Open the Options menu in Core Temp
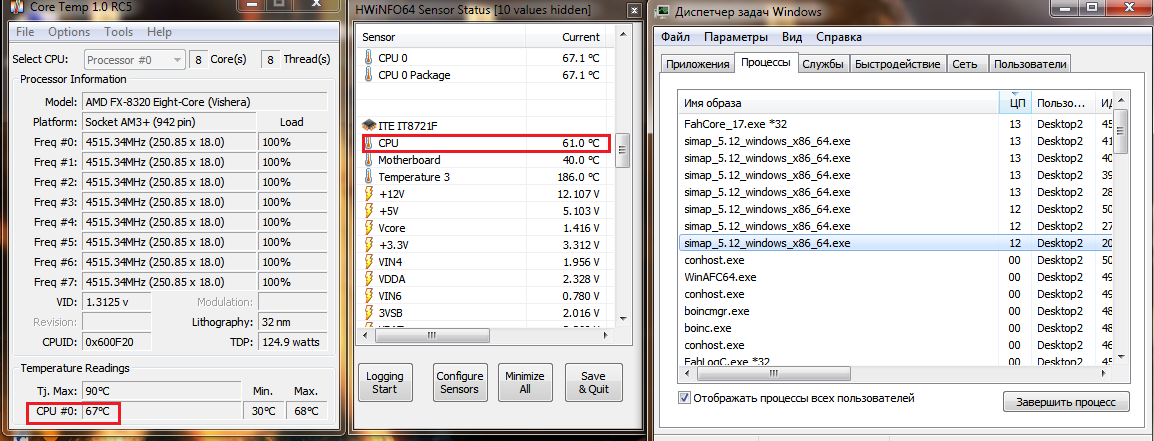Viewport: 1154px width, 441px height. click(x=69, y=32)
